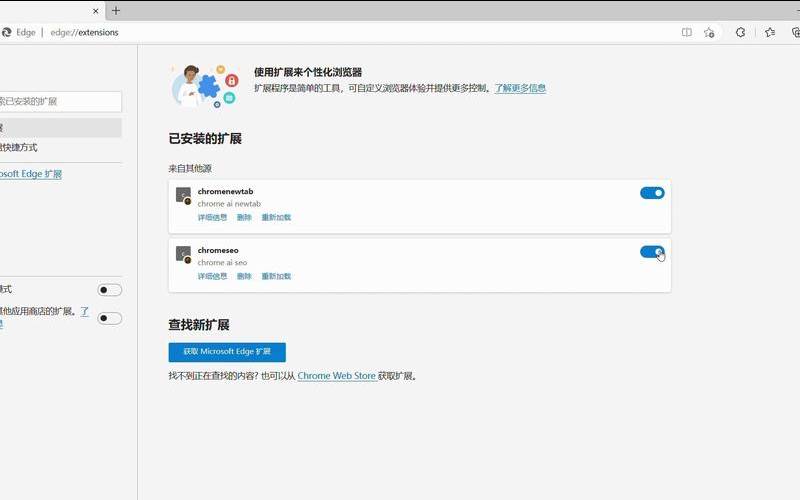This screenshot has width=800, height=500.
Task: Reload the chromeseo extension
Action: tap(276, 276)
